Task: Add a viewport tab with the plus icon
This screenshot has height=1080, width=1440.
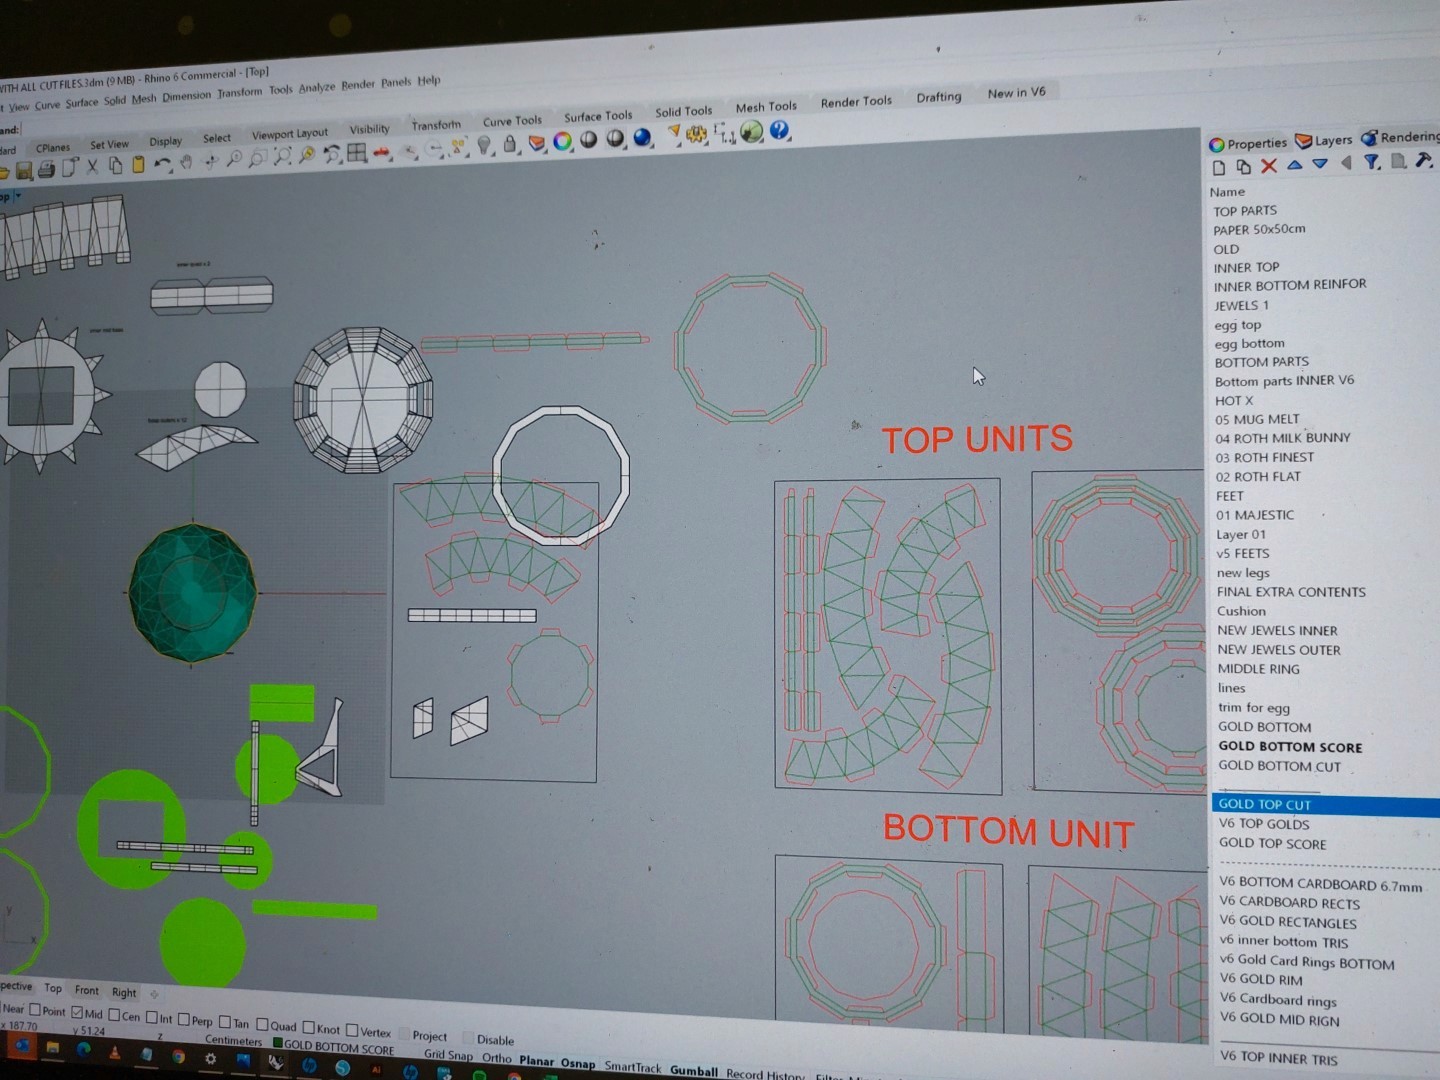Action: [153, 994]
